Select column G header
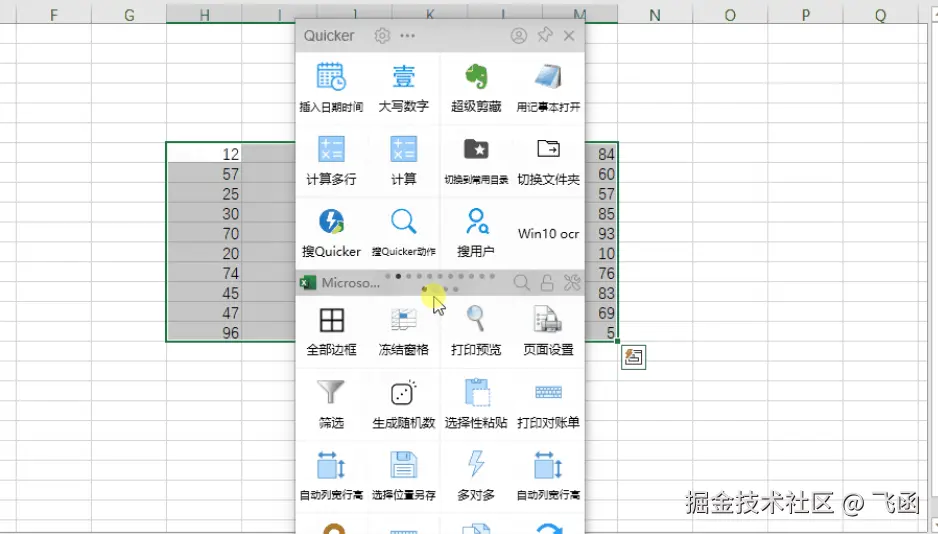 [x=129, y=15]
